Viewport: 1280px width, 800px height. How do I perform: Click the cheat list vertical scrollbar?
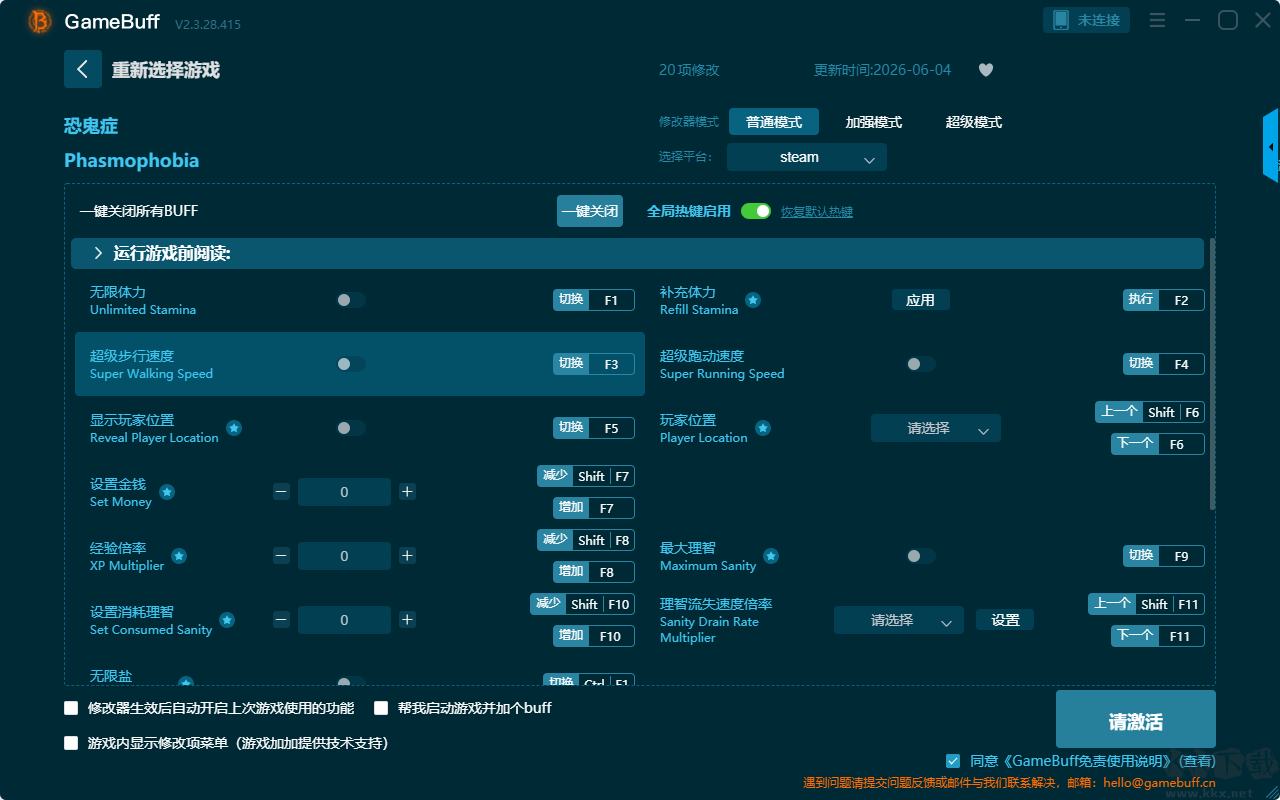(x=1213, y=374)
